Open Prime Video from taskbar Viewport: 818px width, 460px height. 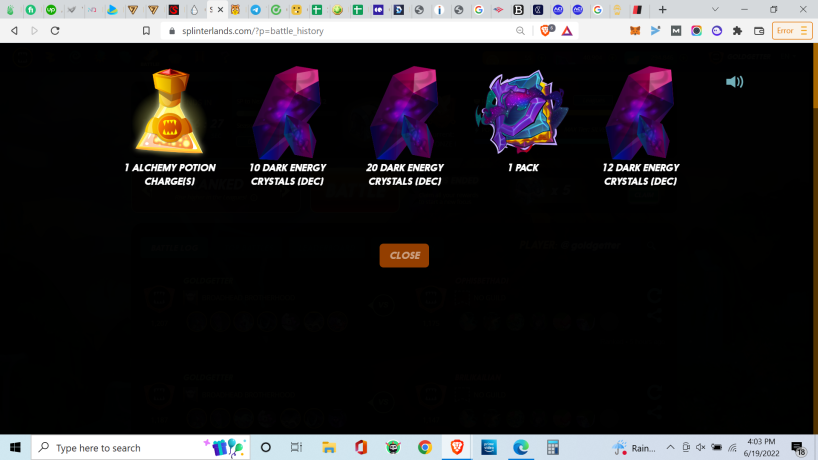(x=489, y=447)
